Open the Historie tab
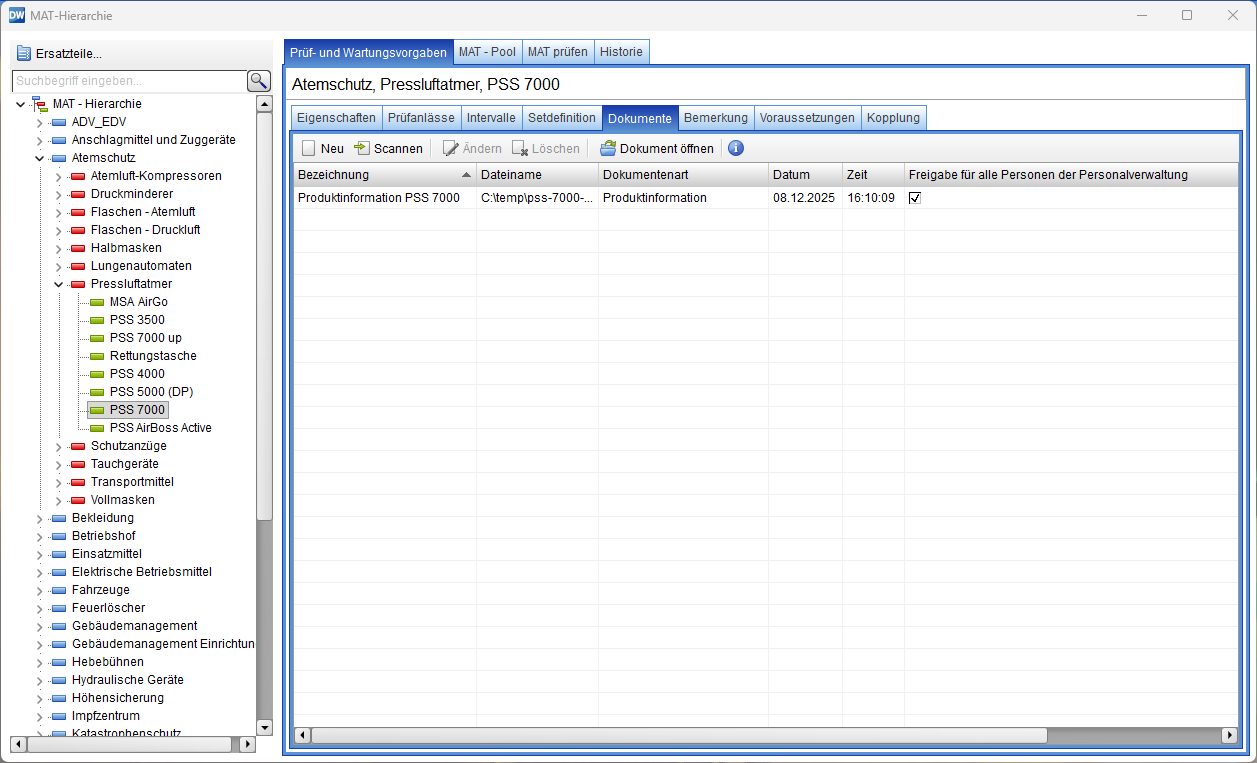The height and width of the screenshot is (763, 1257). click(621, 51)
